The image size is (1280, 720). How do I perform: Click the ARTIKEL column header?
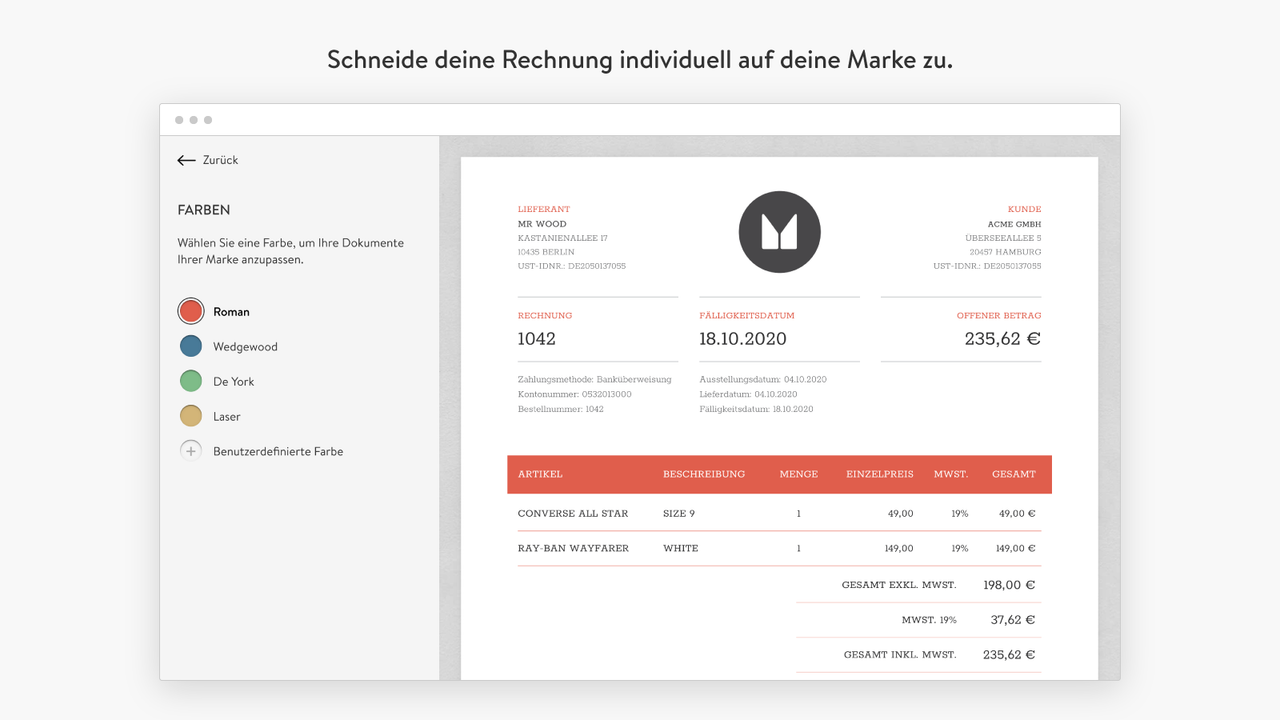[x=540, y=474]
